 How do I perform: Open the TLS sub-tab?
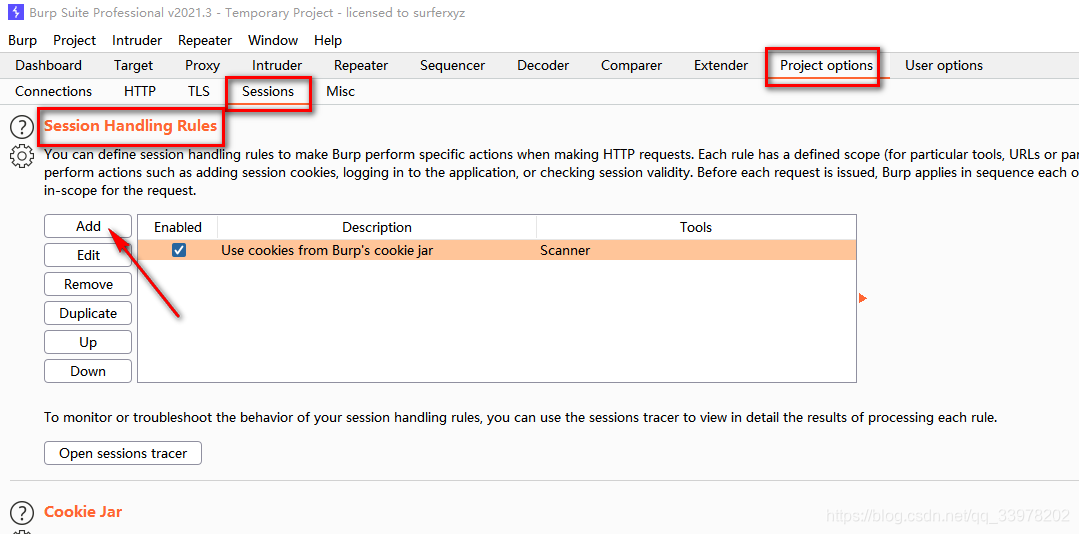point(198,92)
